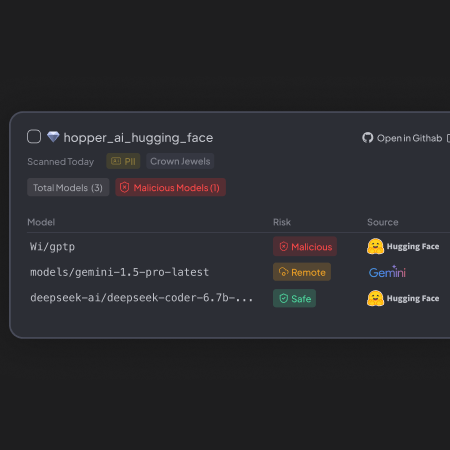Viewport: 450px width, 450px height.
Task: Click the cloud icon in Remote badge
Action: pos(283,272)
